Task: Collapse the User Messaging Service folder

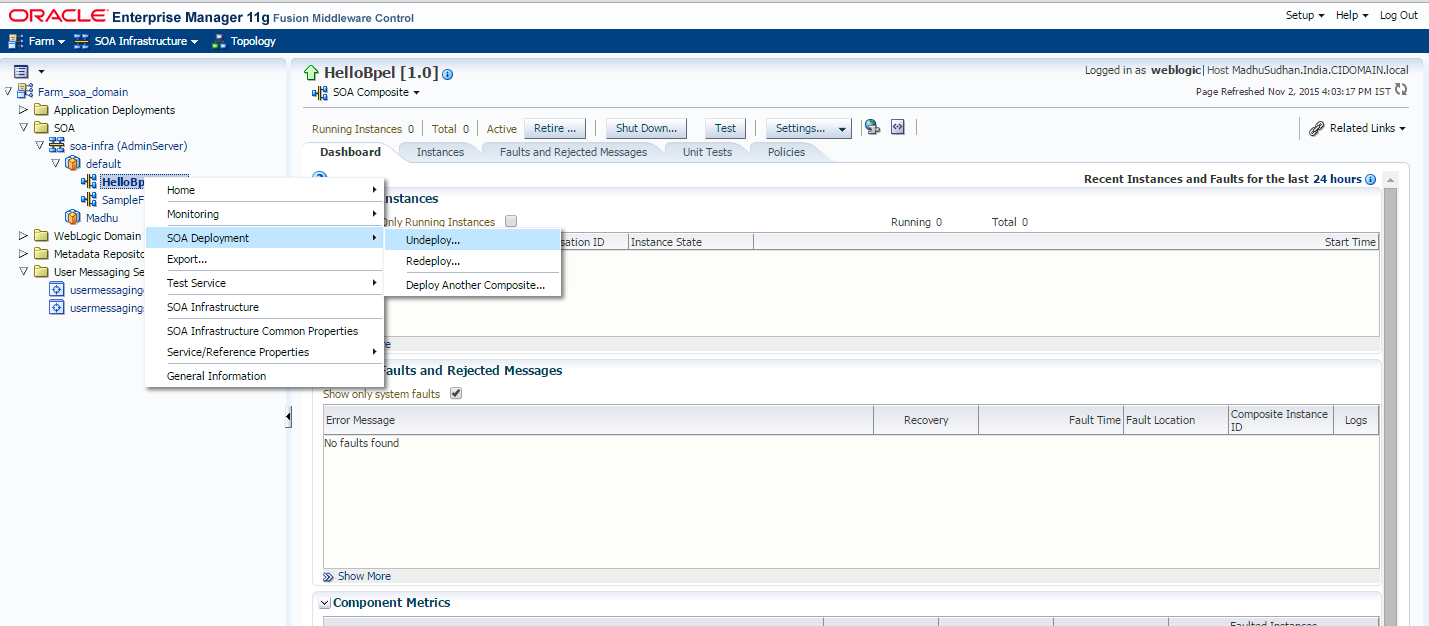Action: [24, 272]
